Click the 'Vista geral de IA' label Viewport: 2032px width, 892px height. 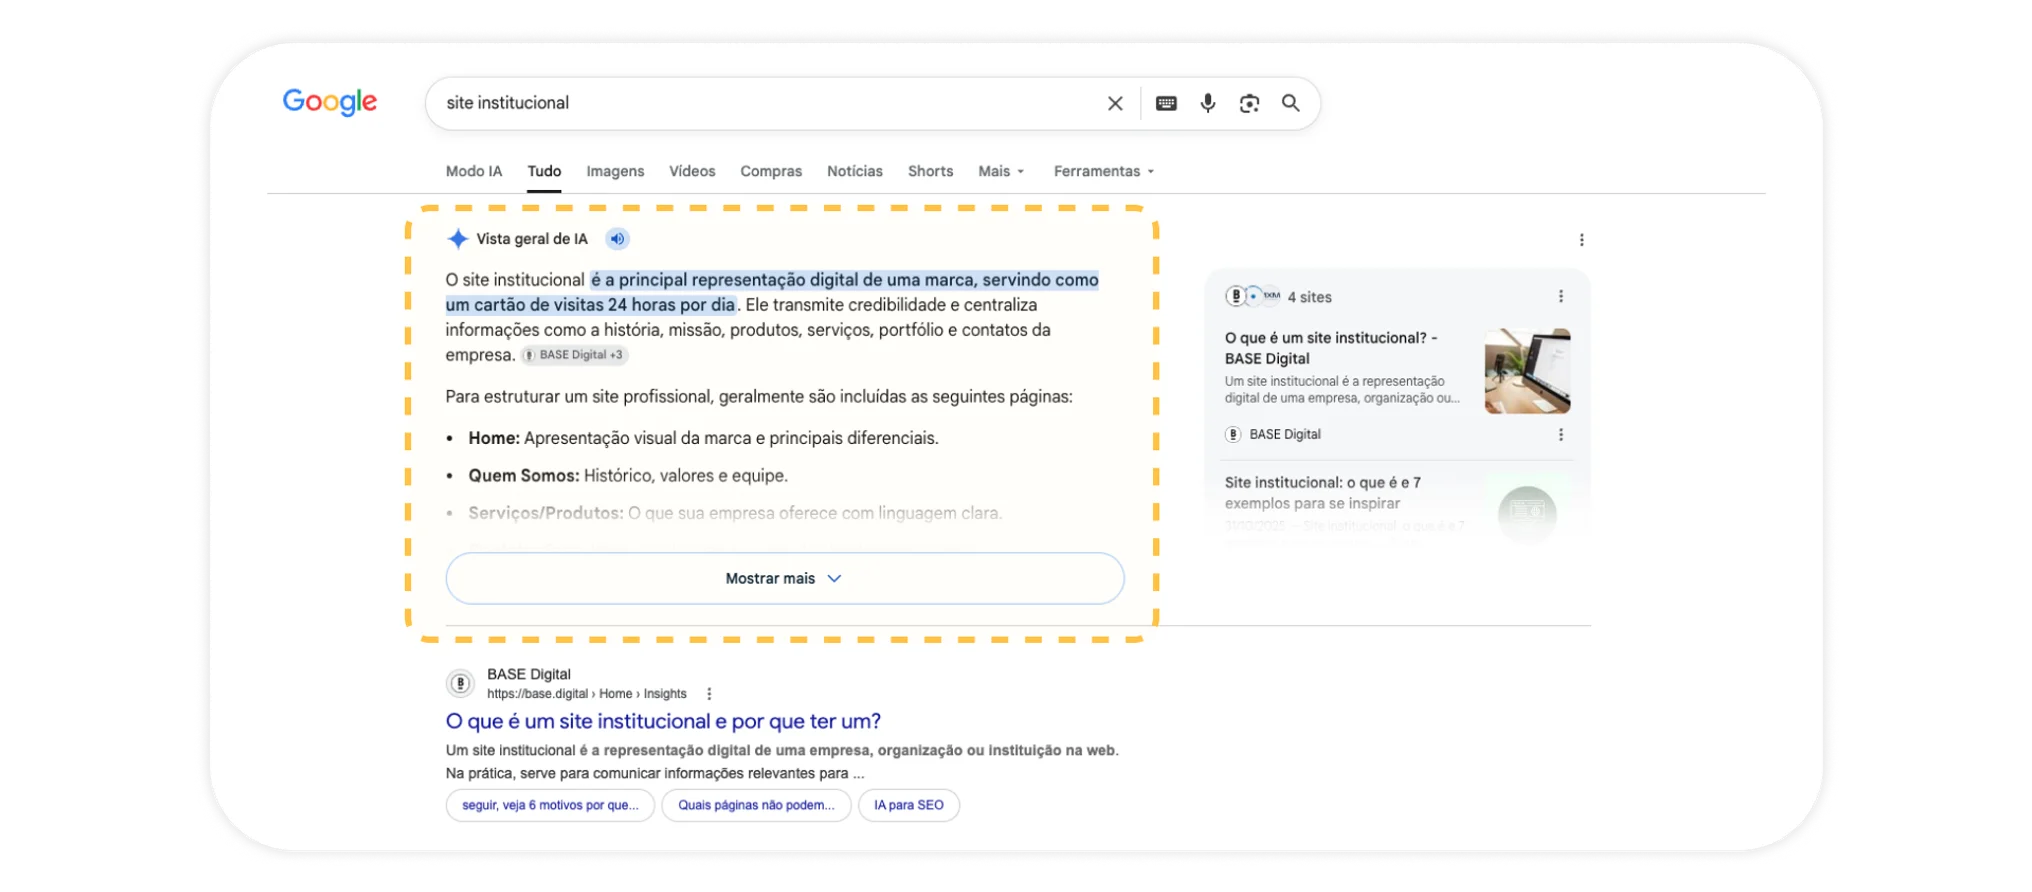[532, 238]
